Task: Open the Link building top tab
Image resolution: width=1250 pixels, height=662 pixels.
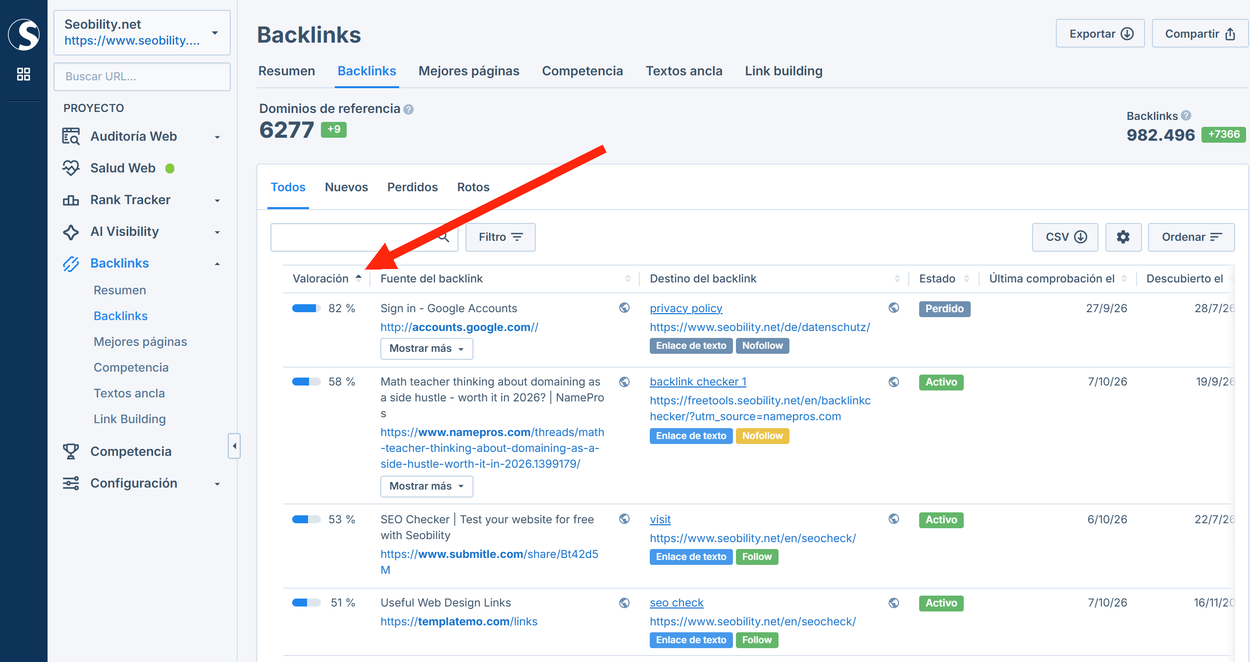Action: click(784, 71)
